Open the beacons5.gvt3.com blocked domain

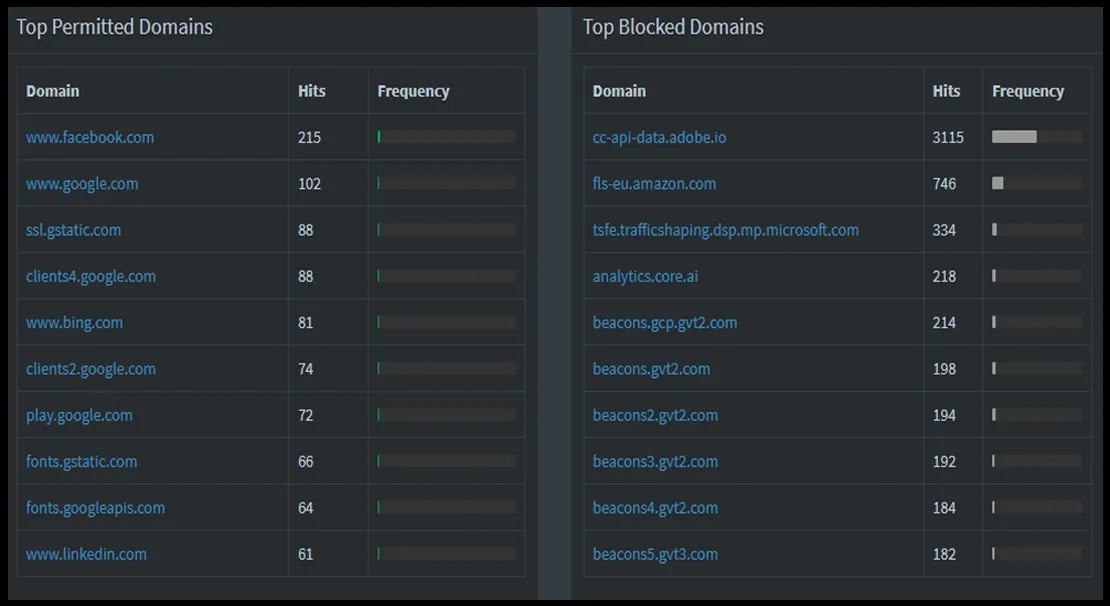[x=655, y=553]
